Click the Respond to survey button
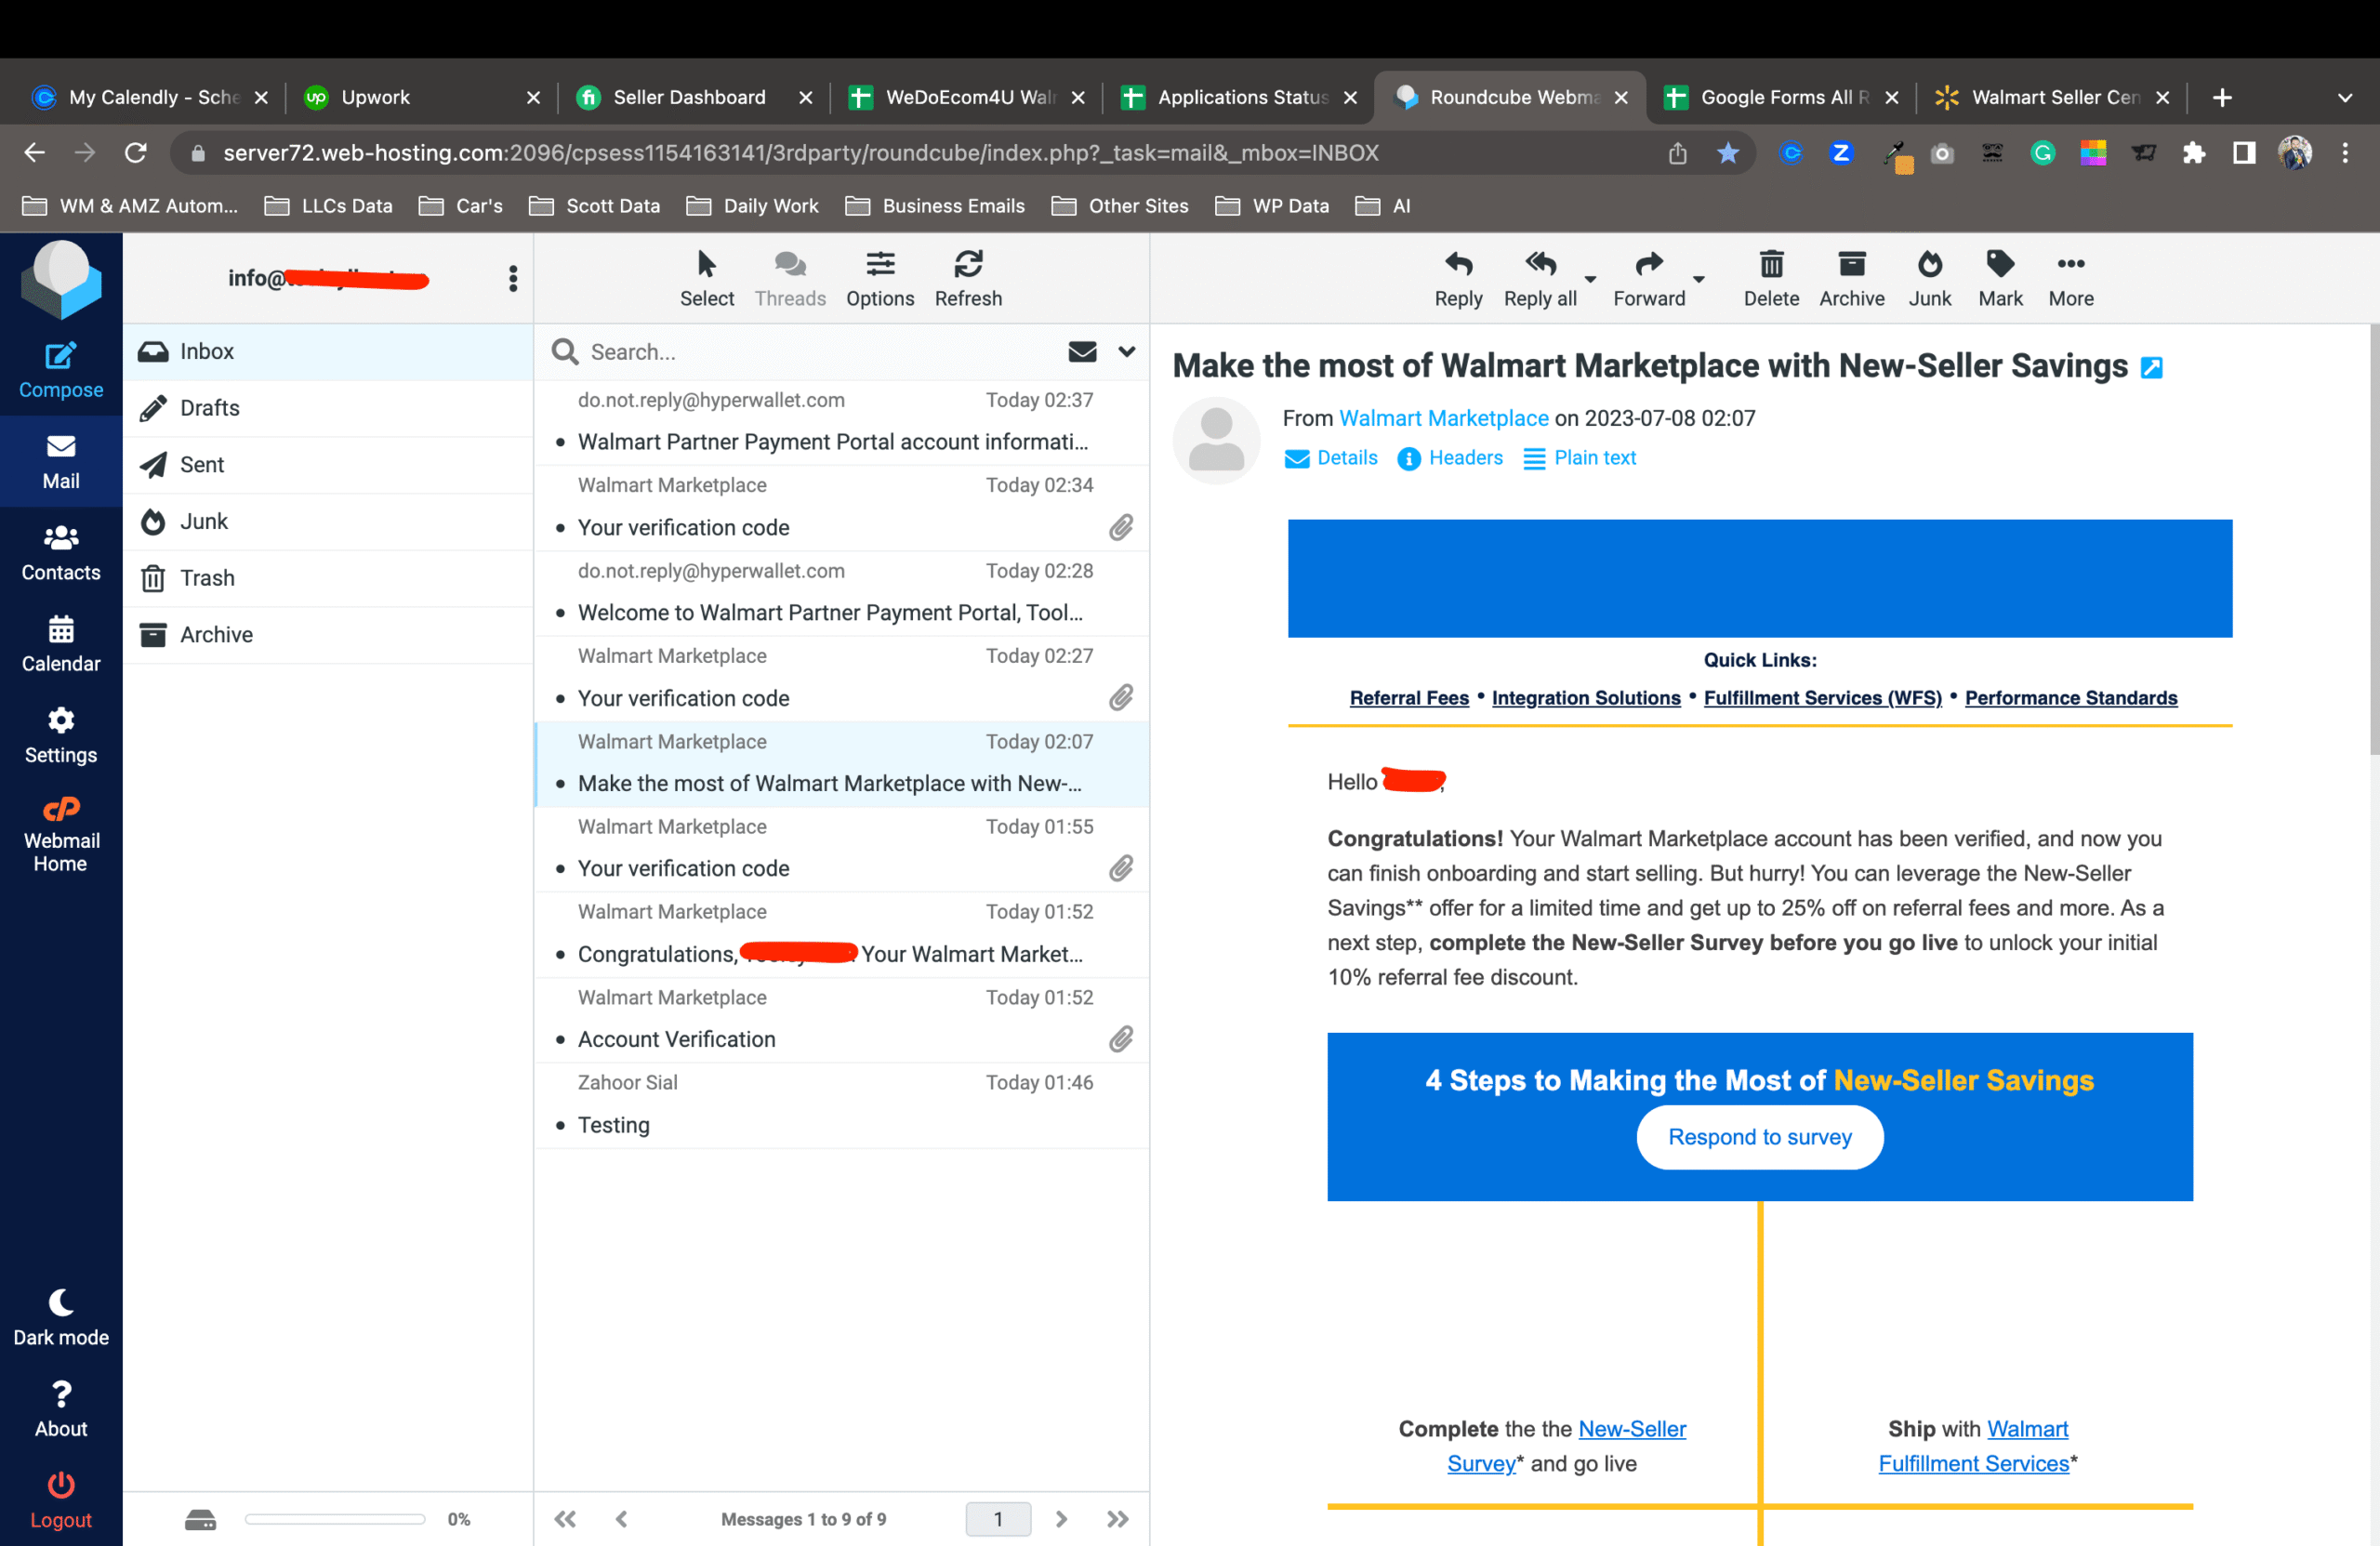 (1759, 1136)
